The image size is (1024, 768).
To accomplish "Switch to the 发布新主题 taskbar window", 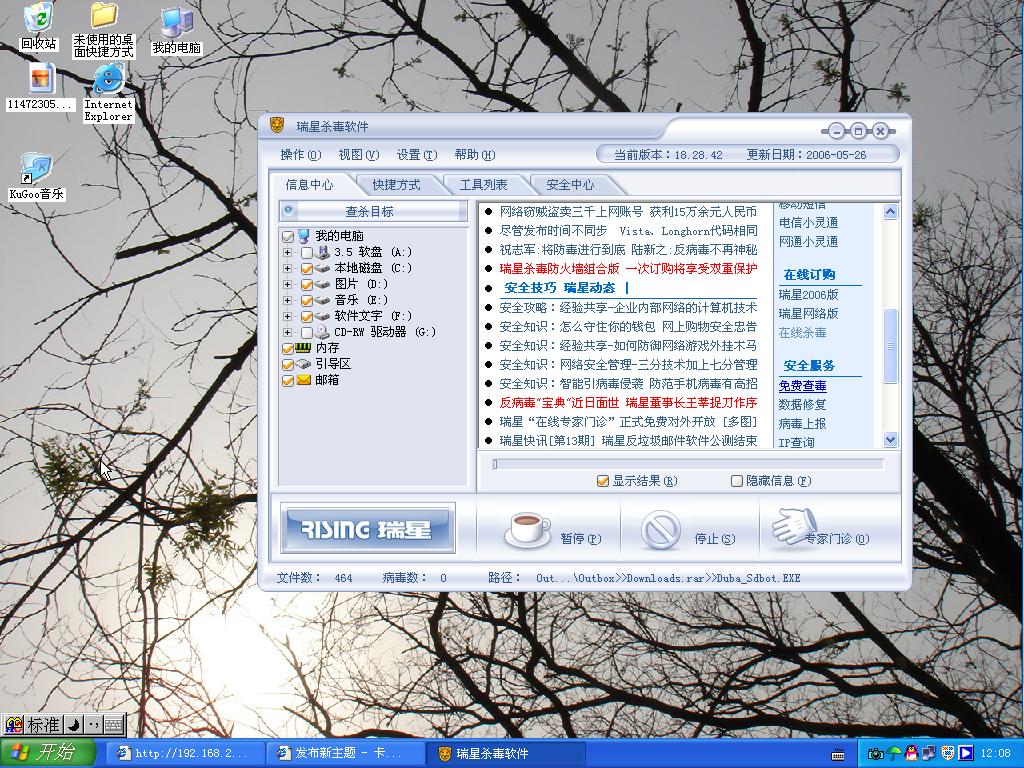I will (345, 754).
